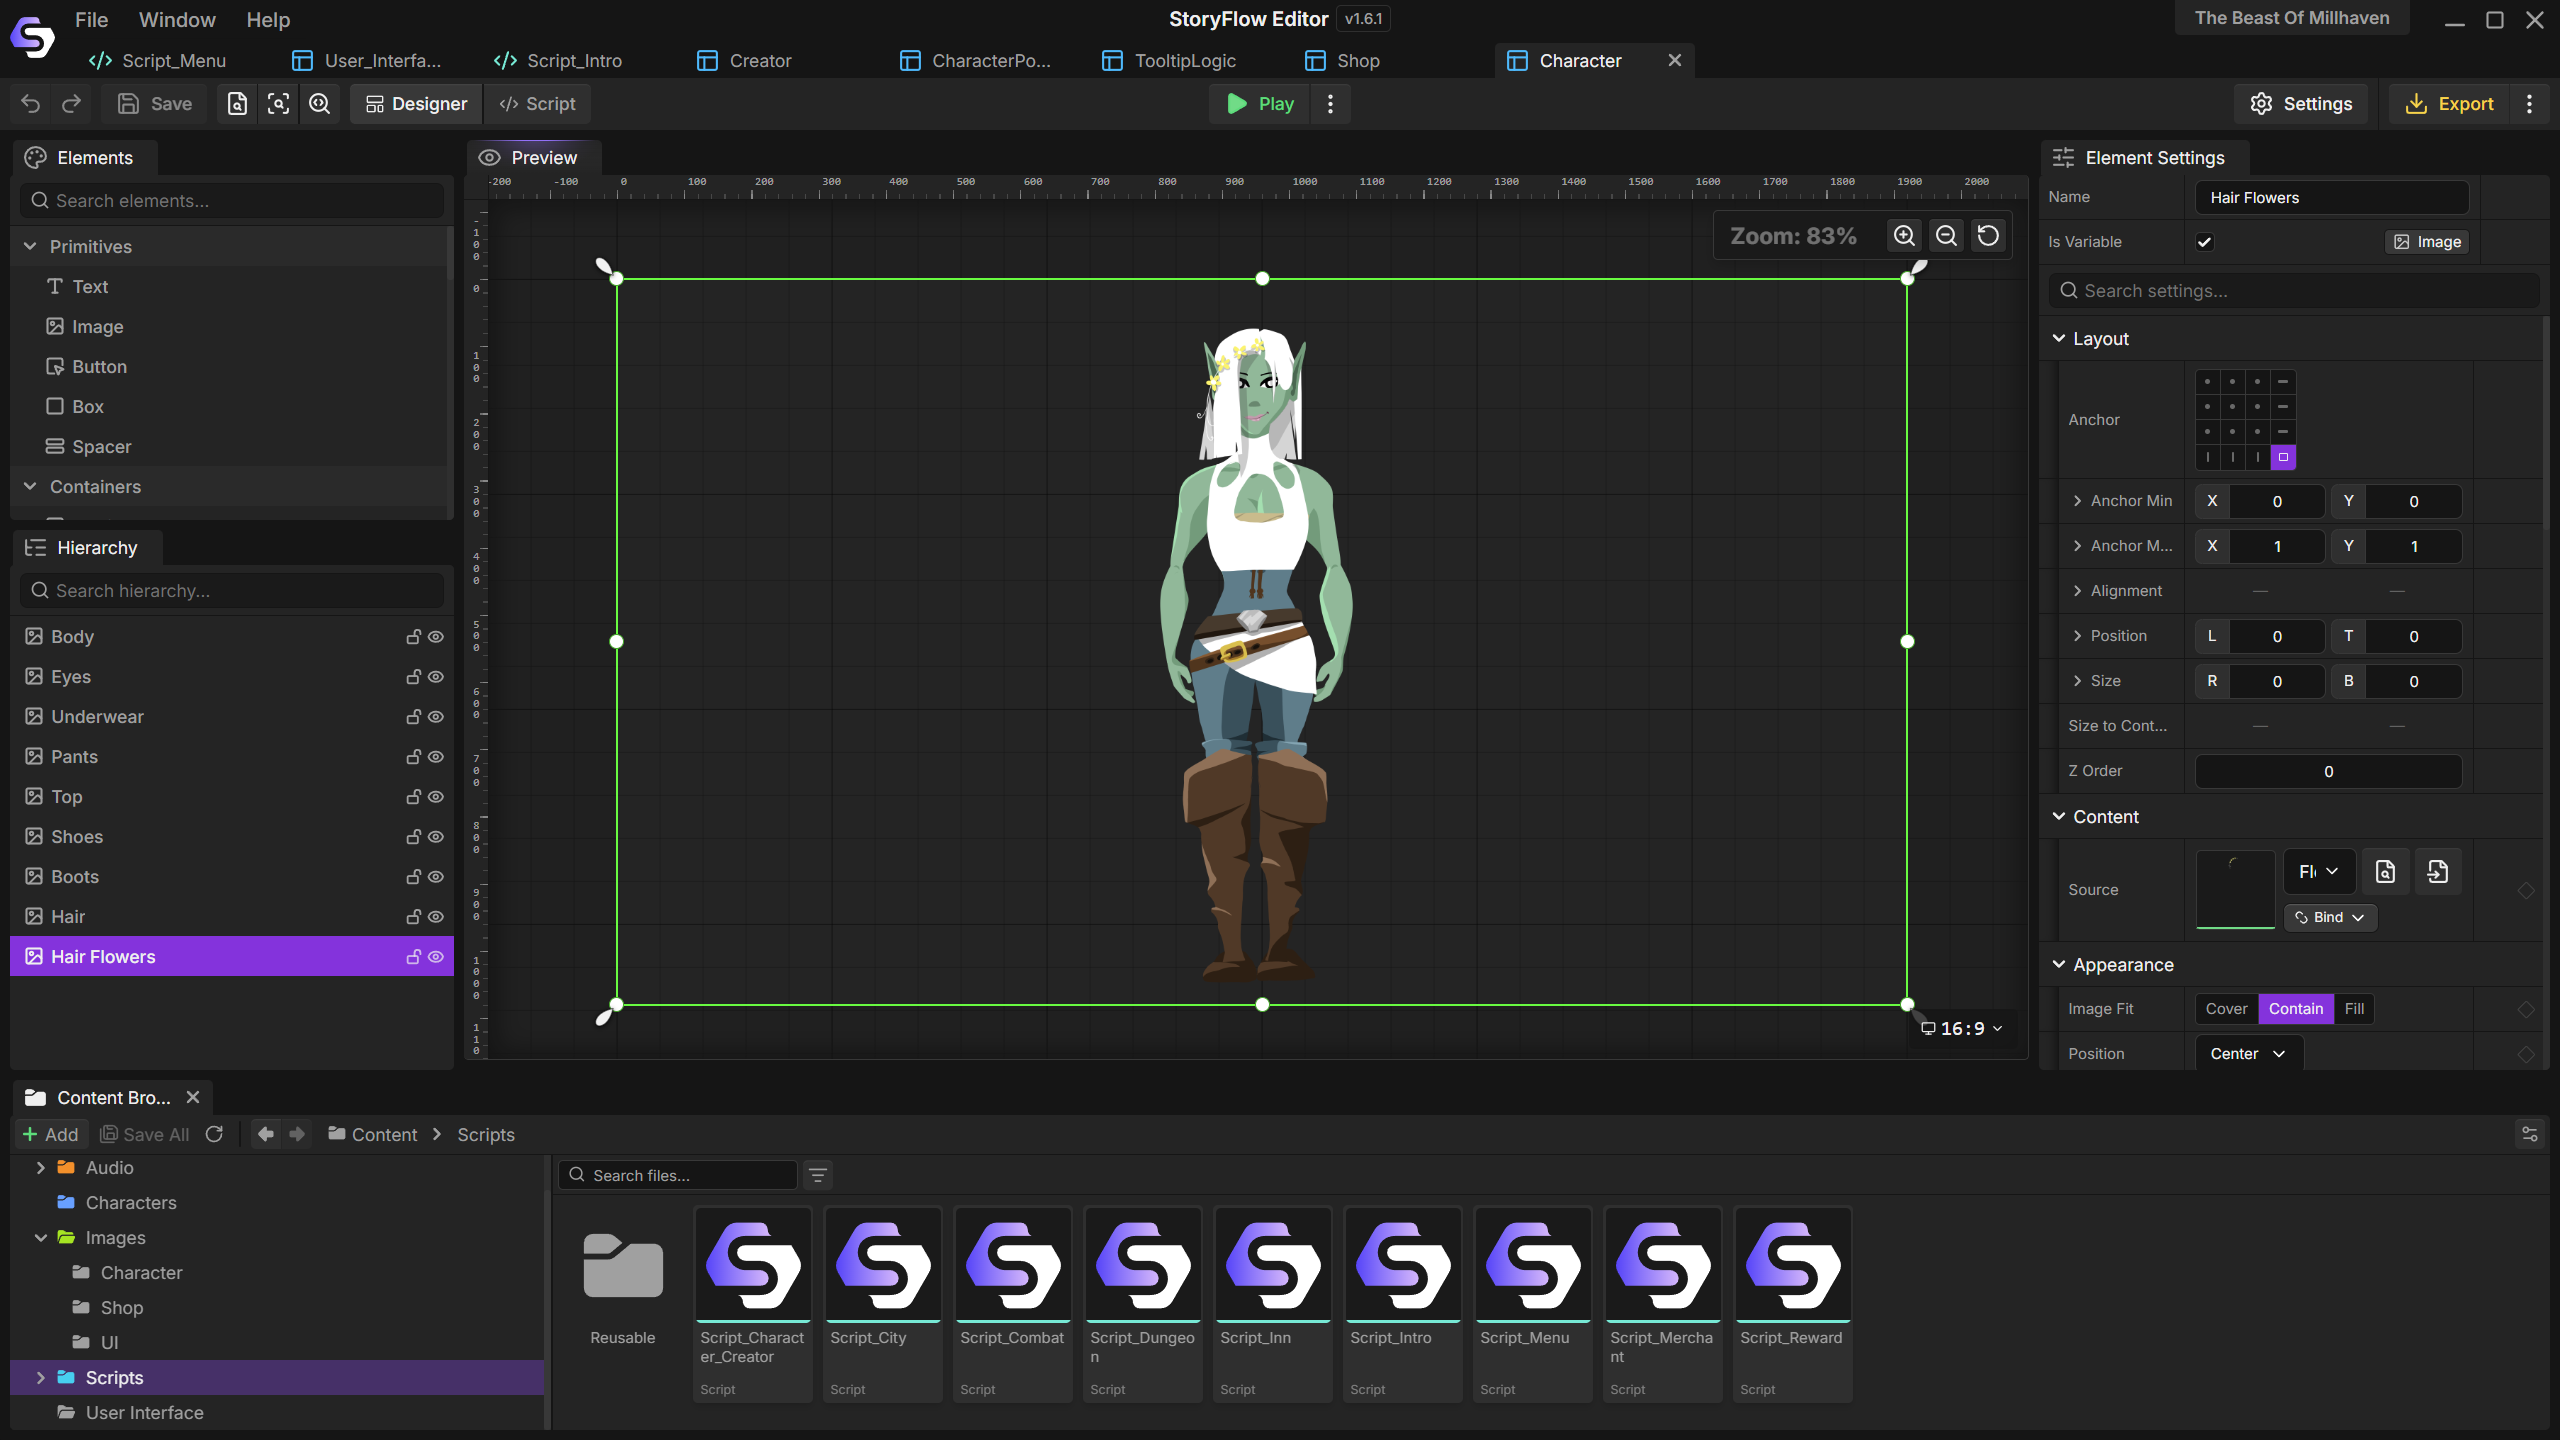Open the File menu

91,20
